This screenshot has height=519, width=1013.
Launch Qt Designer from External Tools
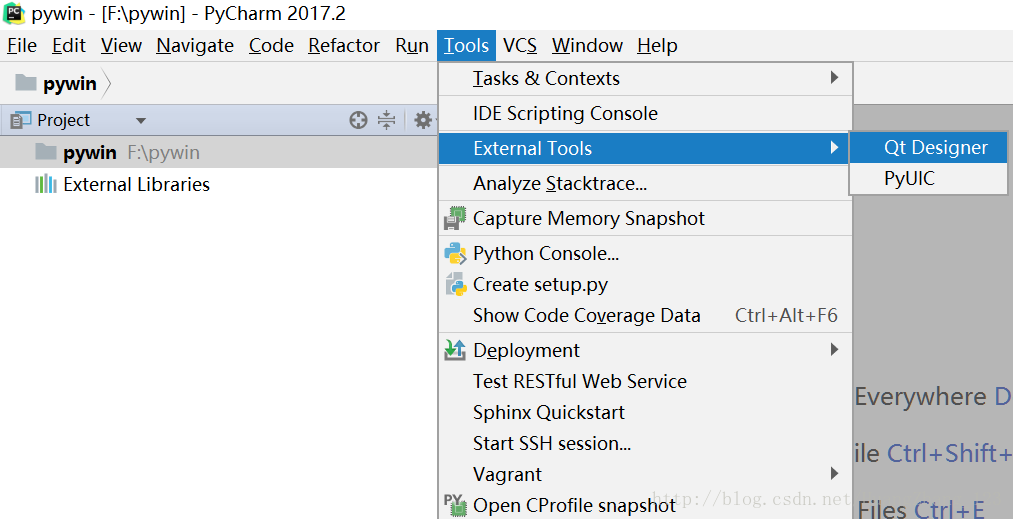coord(935,148)
